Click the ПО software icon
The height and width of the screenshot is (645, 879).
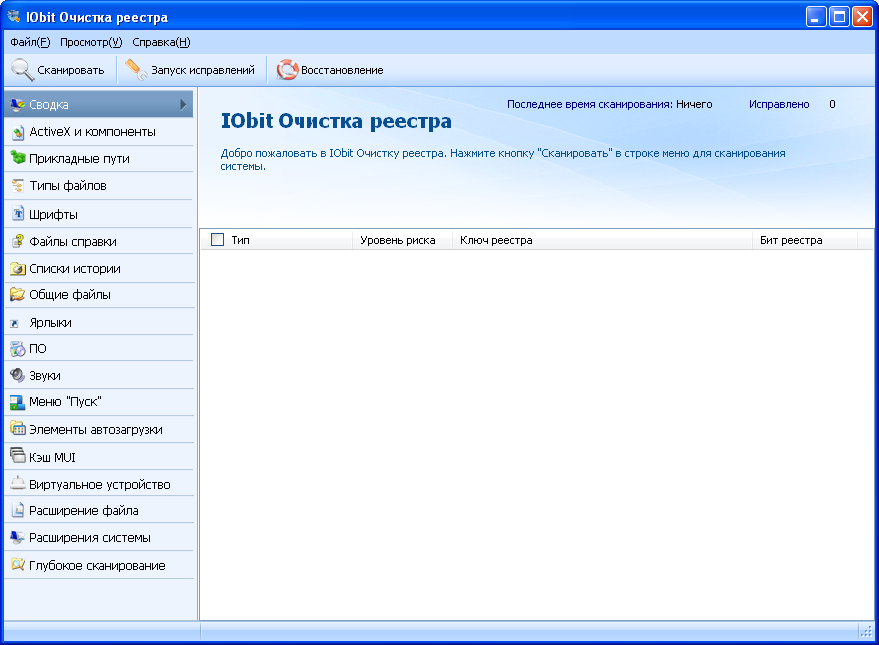click(18, 349)
